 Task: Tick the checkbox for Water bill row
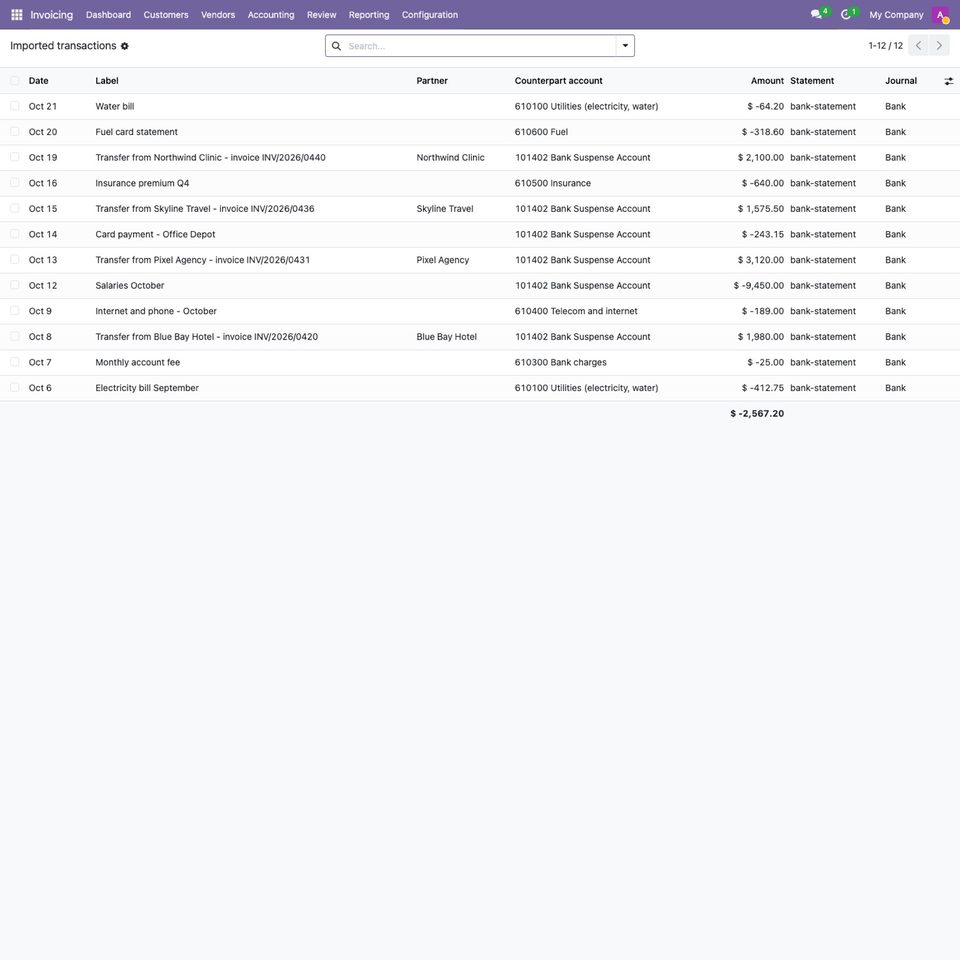[15, 106]
